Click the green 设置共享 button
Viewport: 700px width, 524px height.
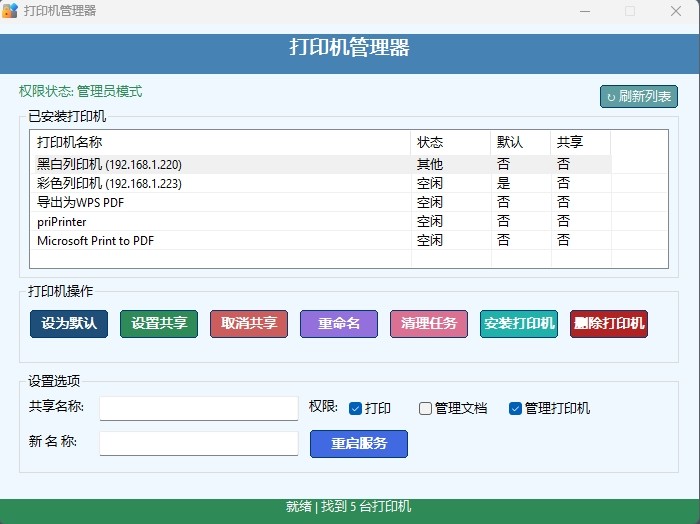(159, 324)
